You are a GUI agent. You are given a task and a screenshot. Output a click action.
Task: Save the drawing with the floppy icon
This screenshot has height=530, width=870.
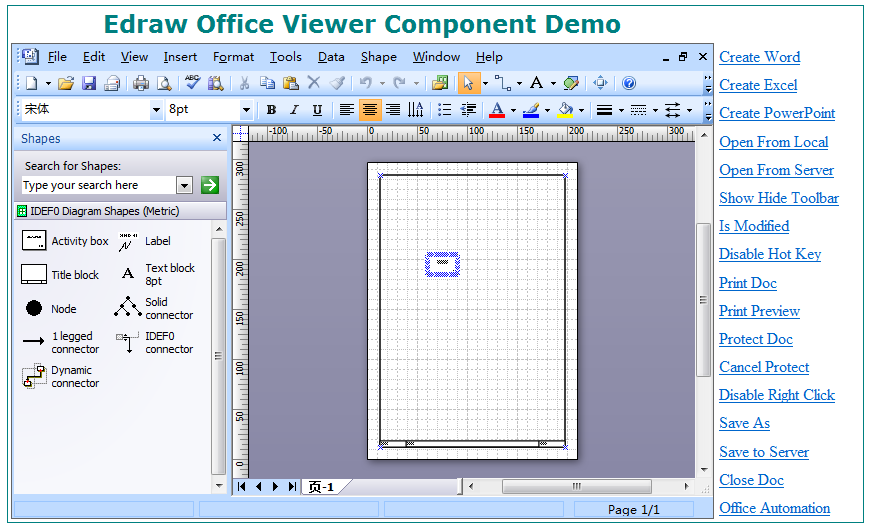point(89,83)
